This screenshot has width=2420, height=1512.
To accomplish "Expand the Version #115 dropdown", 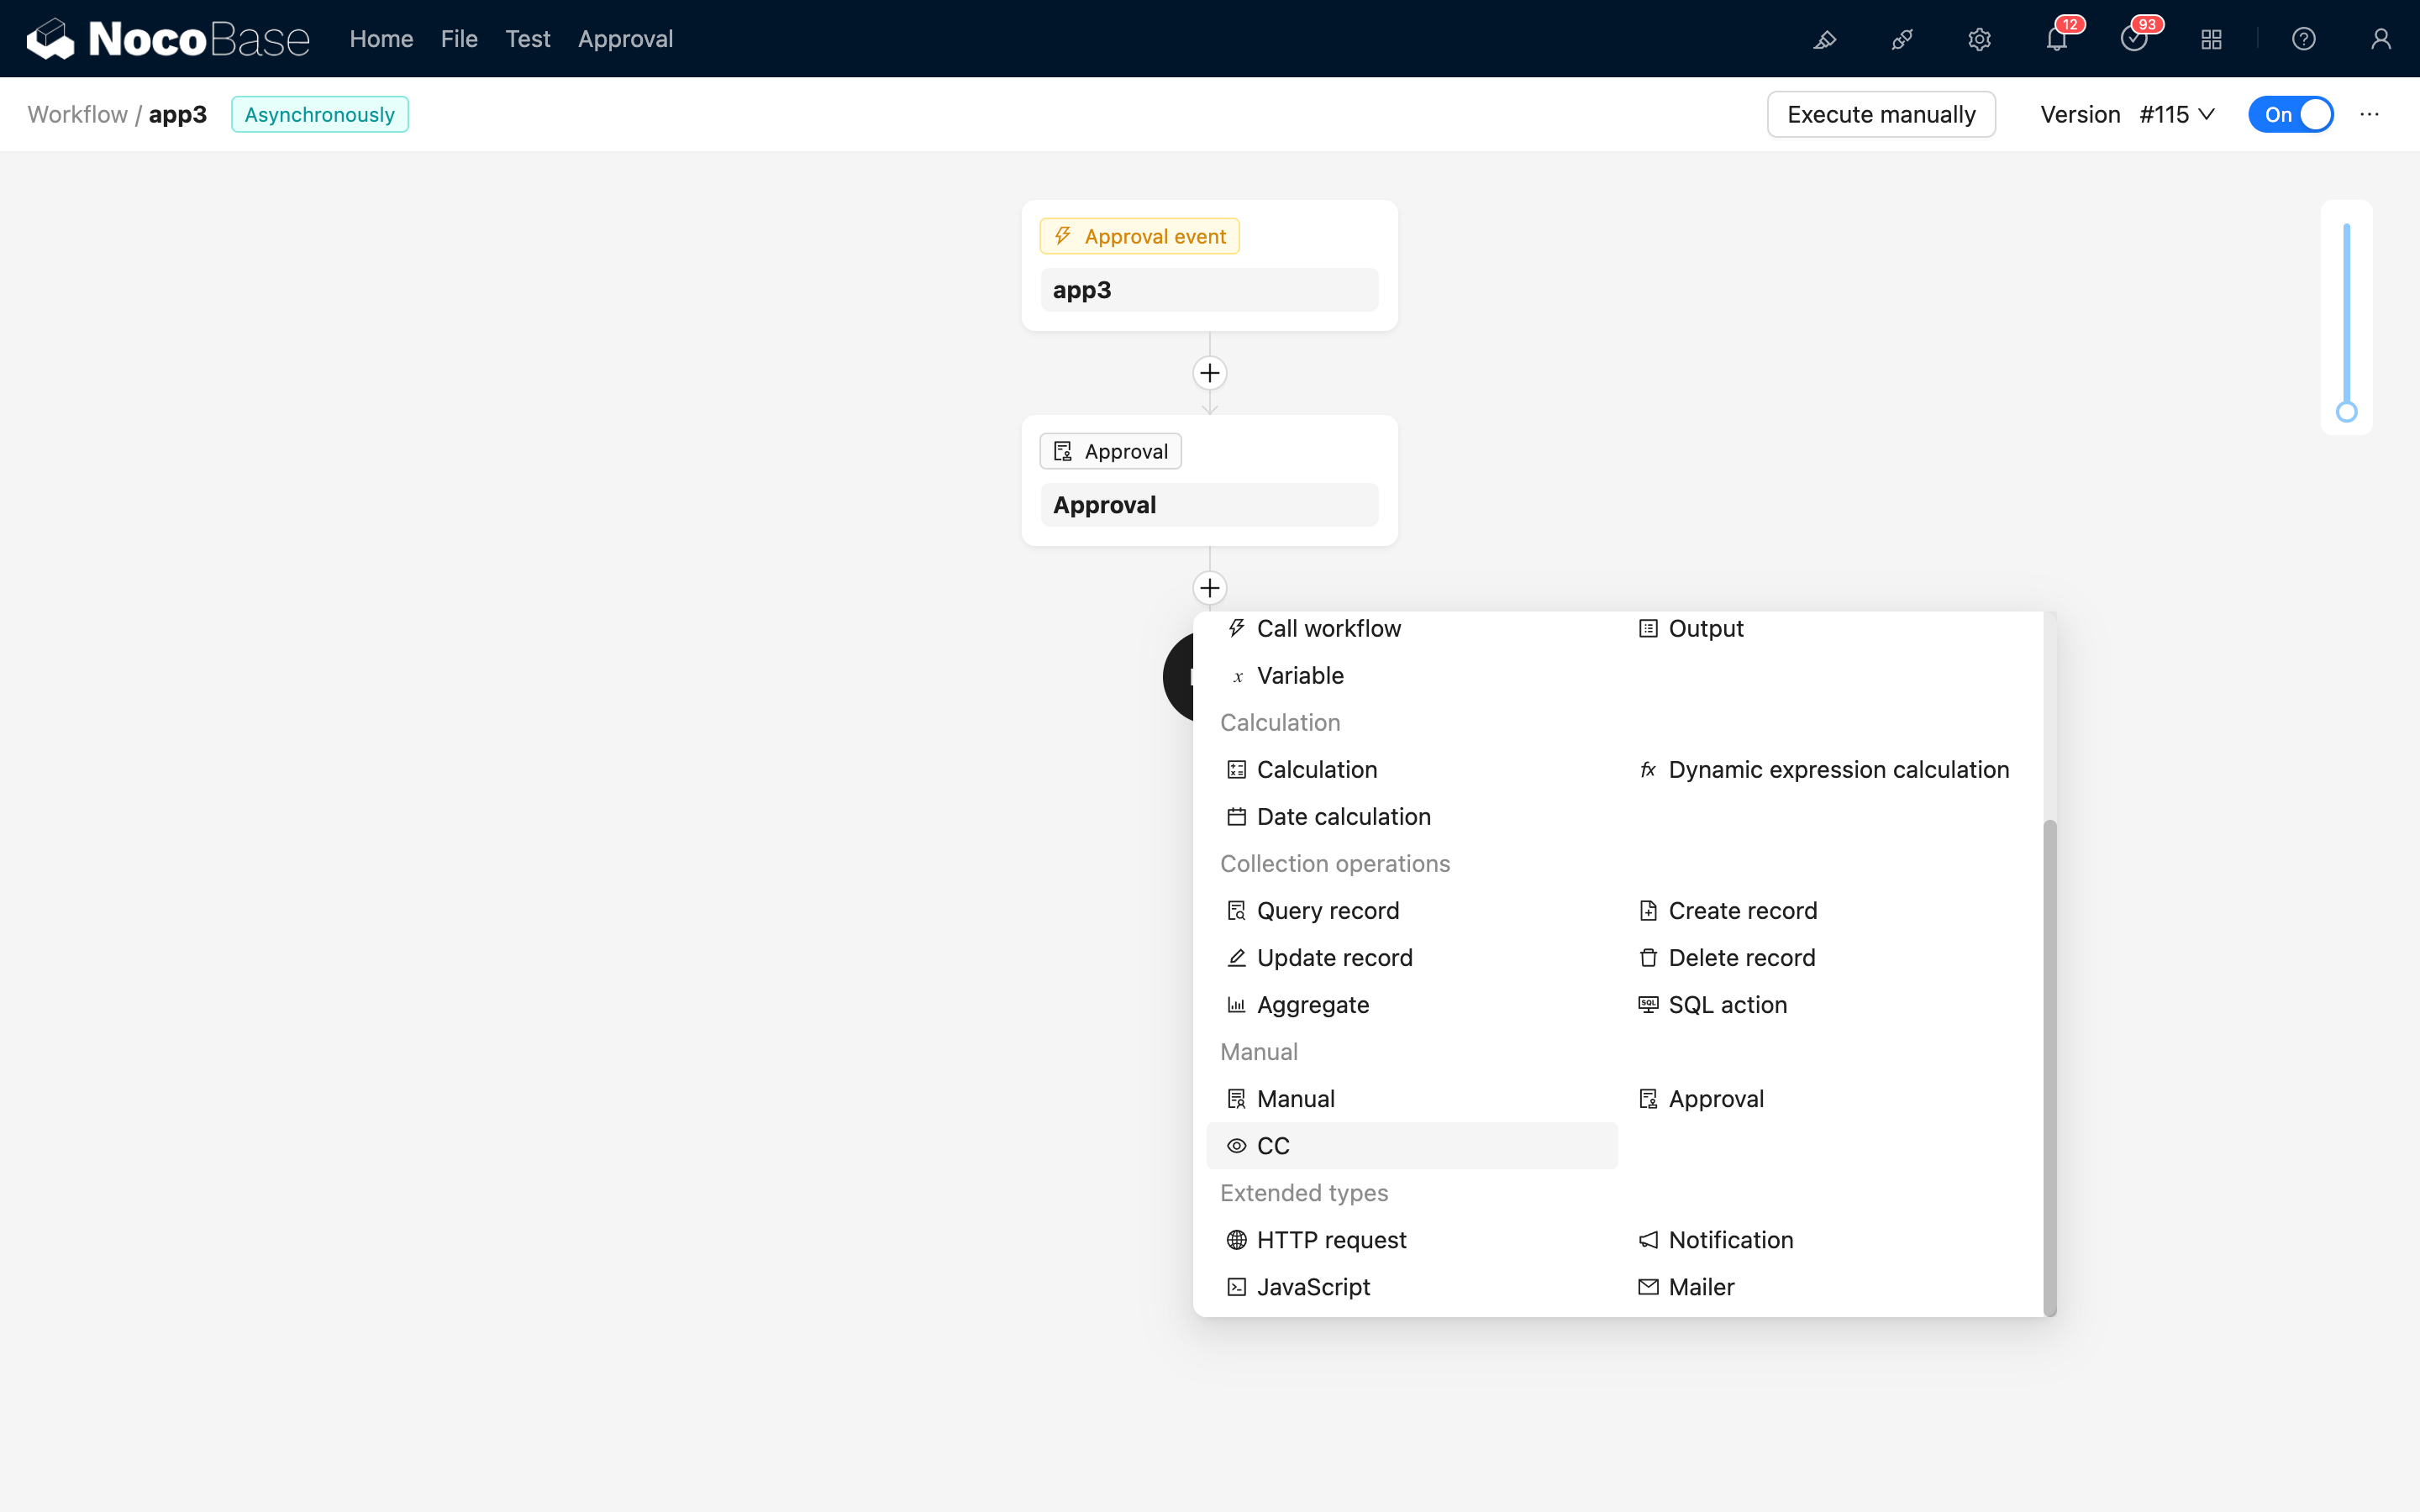I will pos(2176,114).
